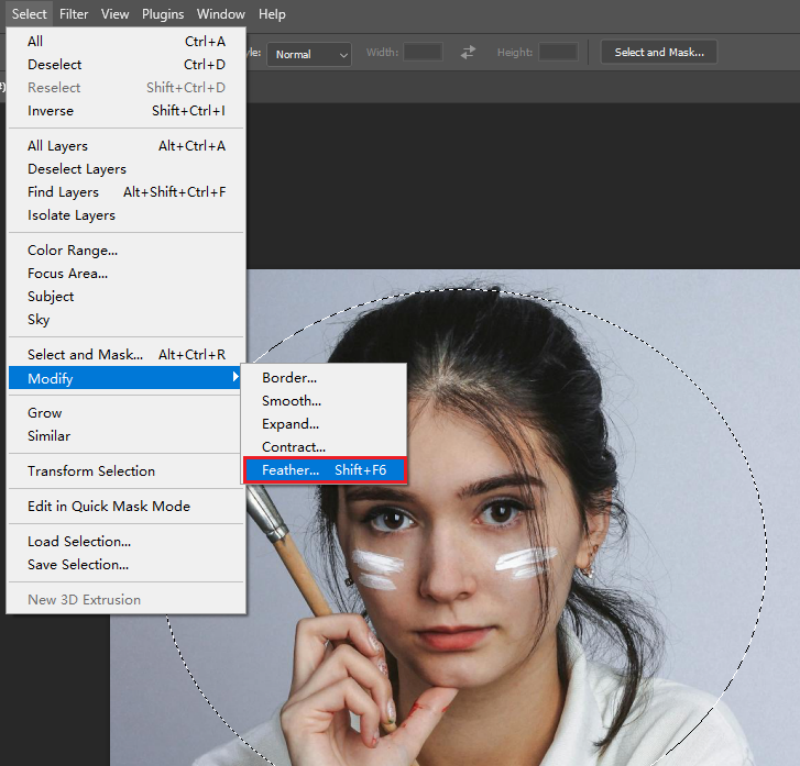Open the Help menu

point(271,14)
